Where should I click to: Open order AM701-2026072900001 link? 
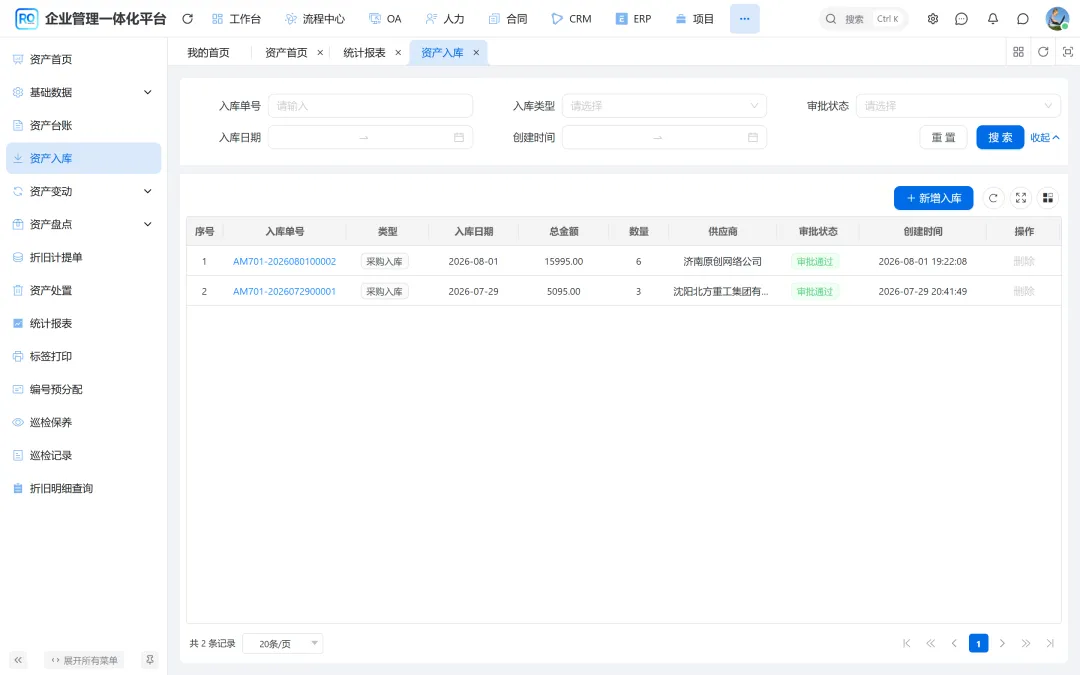[x=284, y=291]
